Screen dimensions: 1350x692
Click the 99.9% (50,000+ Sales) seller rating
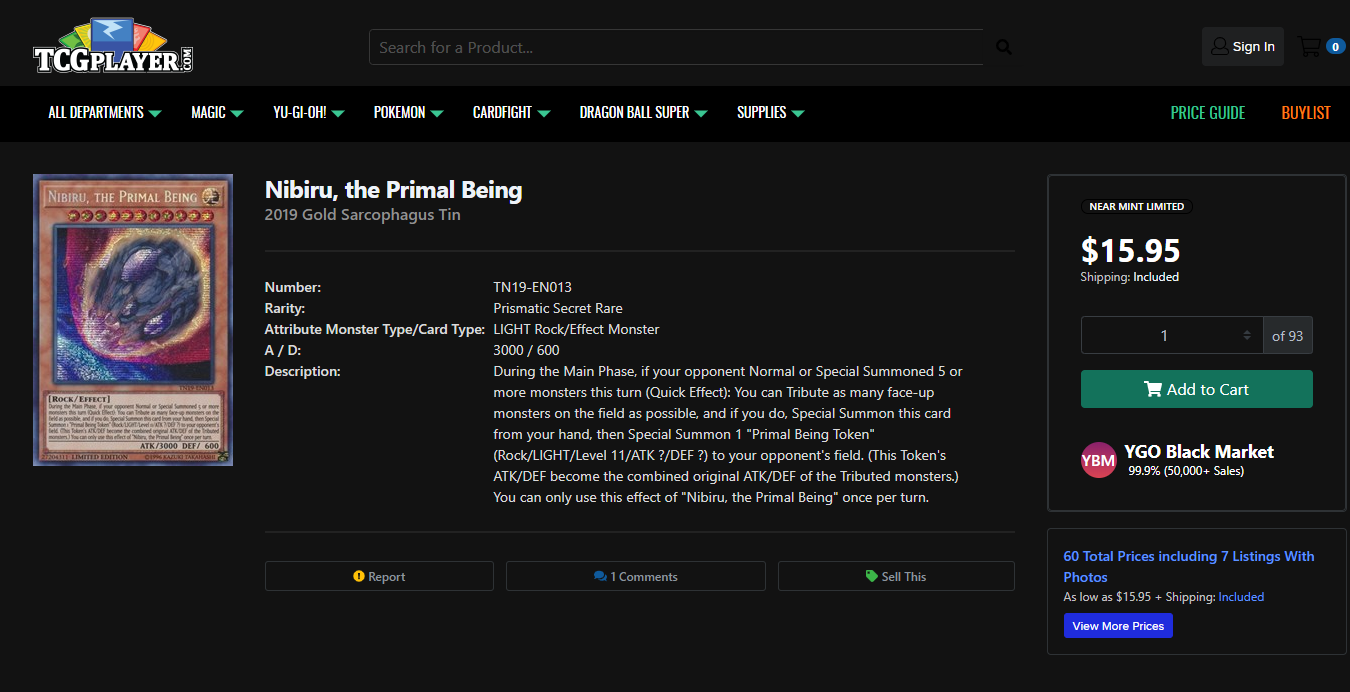[x=1186, y=471]
